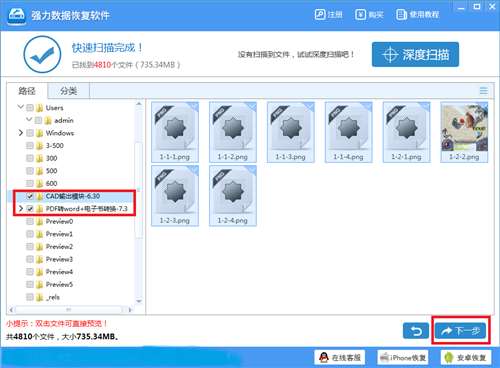
Task: Select the CAD输出模块-6.30 folder name
Action: [x=73, y=196]
